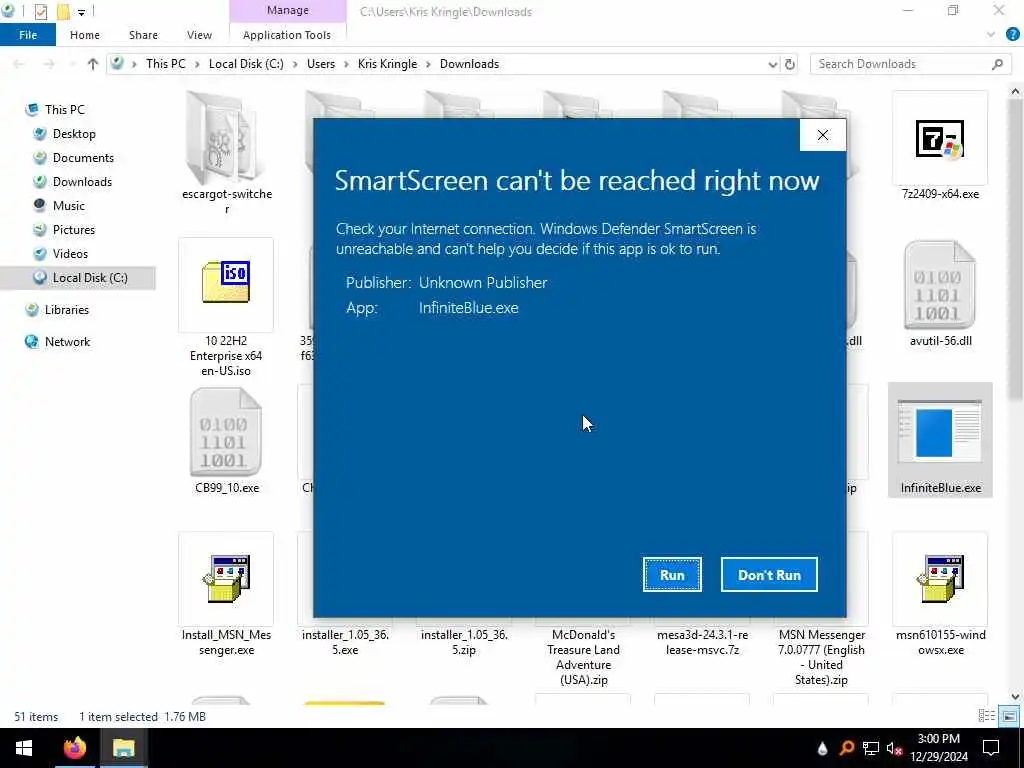Click This PC in the address breadcrumb
This screenshot has width=1024, height=768.
165,64
